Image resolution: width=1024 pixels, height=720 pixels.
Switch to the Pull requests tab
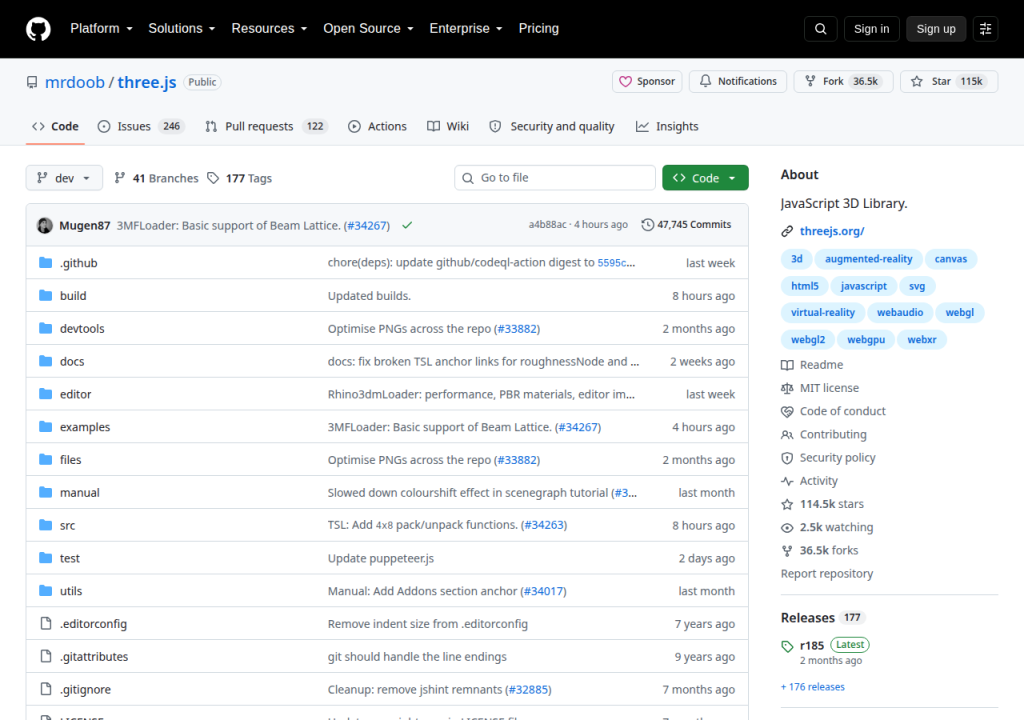click(265, 126)
